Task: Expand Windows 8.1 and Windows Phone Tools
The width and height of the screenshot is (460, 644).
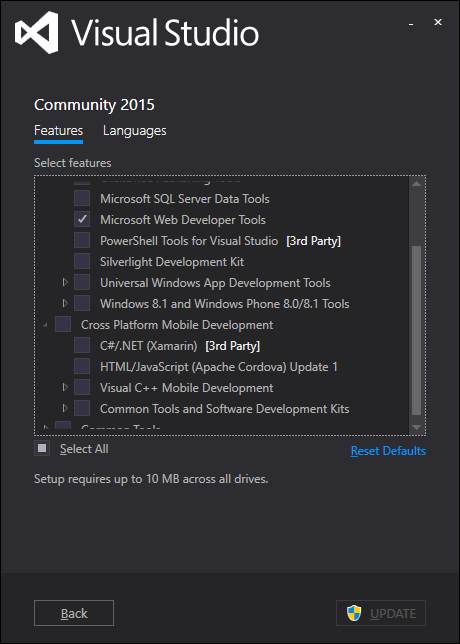Action: pyautogui.click(x=64, y=304)
